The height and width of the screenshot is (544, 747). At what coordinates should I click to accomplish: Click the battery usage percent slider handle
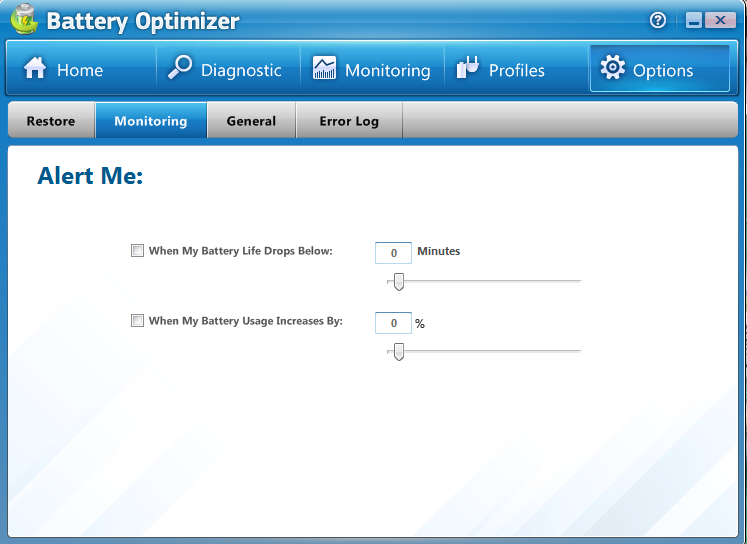(399, 352)
